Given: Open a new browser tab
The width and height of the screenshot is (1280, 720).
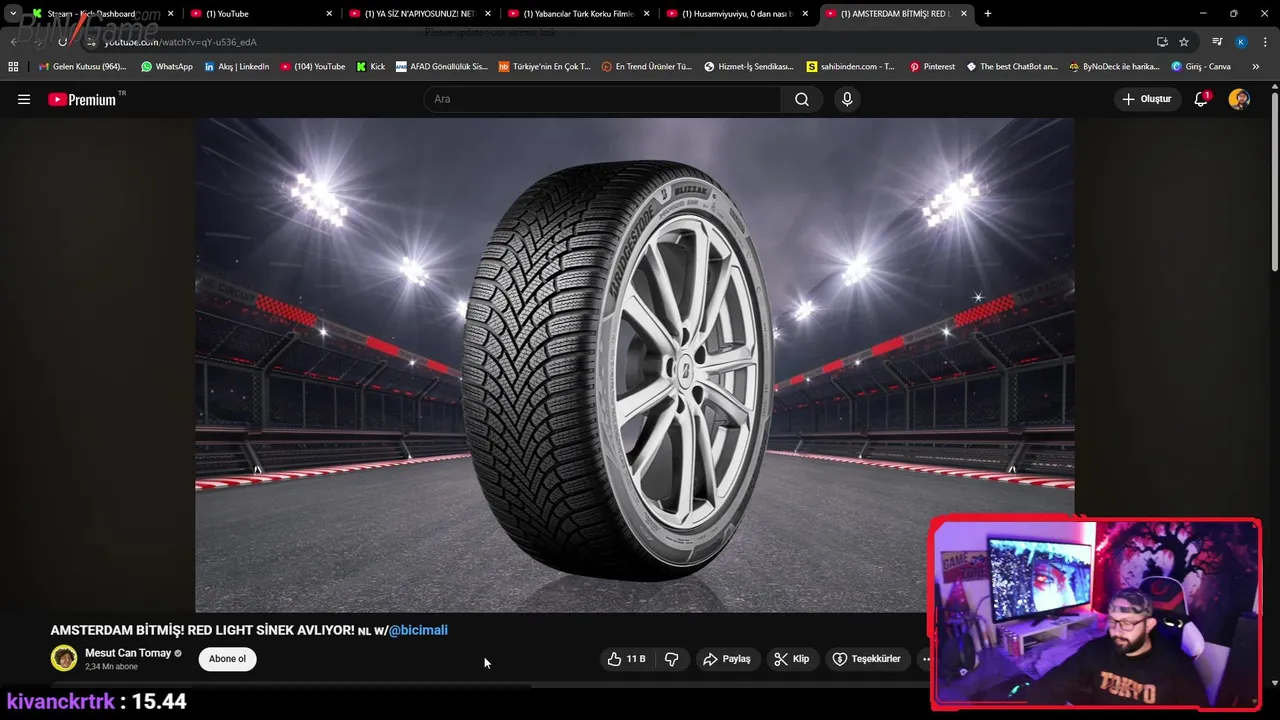Looking at the screenshot, I should point(988,14).
